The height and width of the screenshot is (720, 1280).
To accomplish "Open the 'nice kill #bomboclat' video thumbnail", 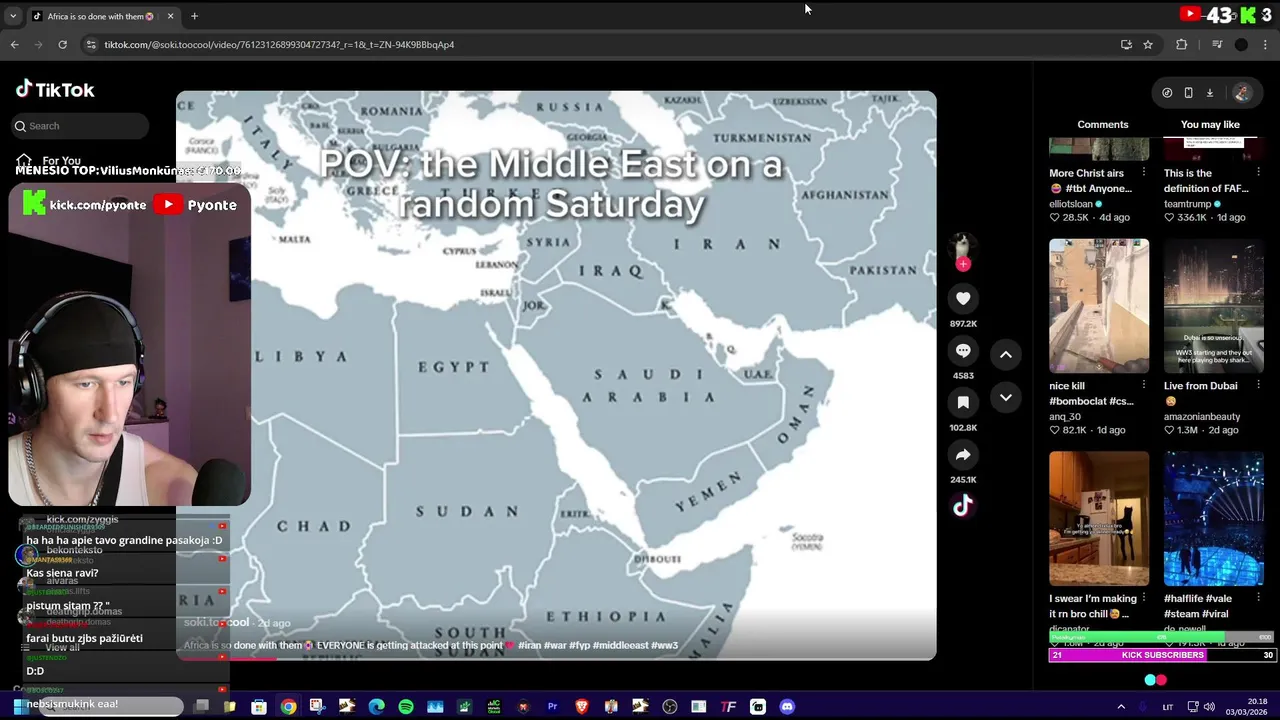I will click(1099, 305).
